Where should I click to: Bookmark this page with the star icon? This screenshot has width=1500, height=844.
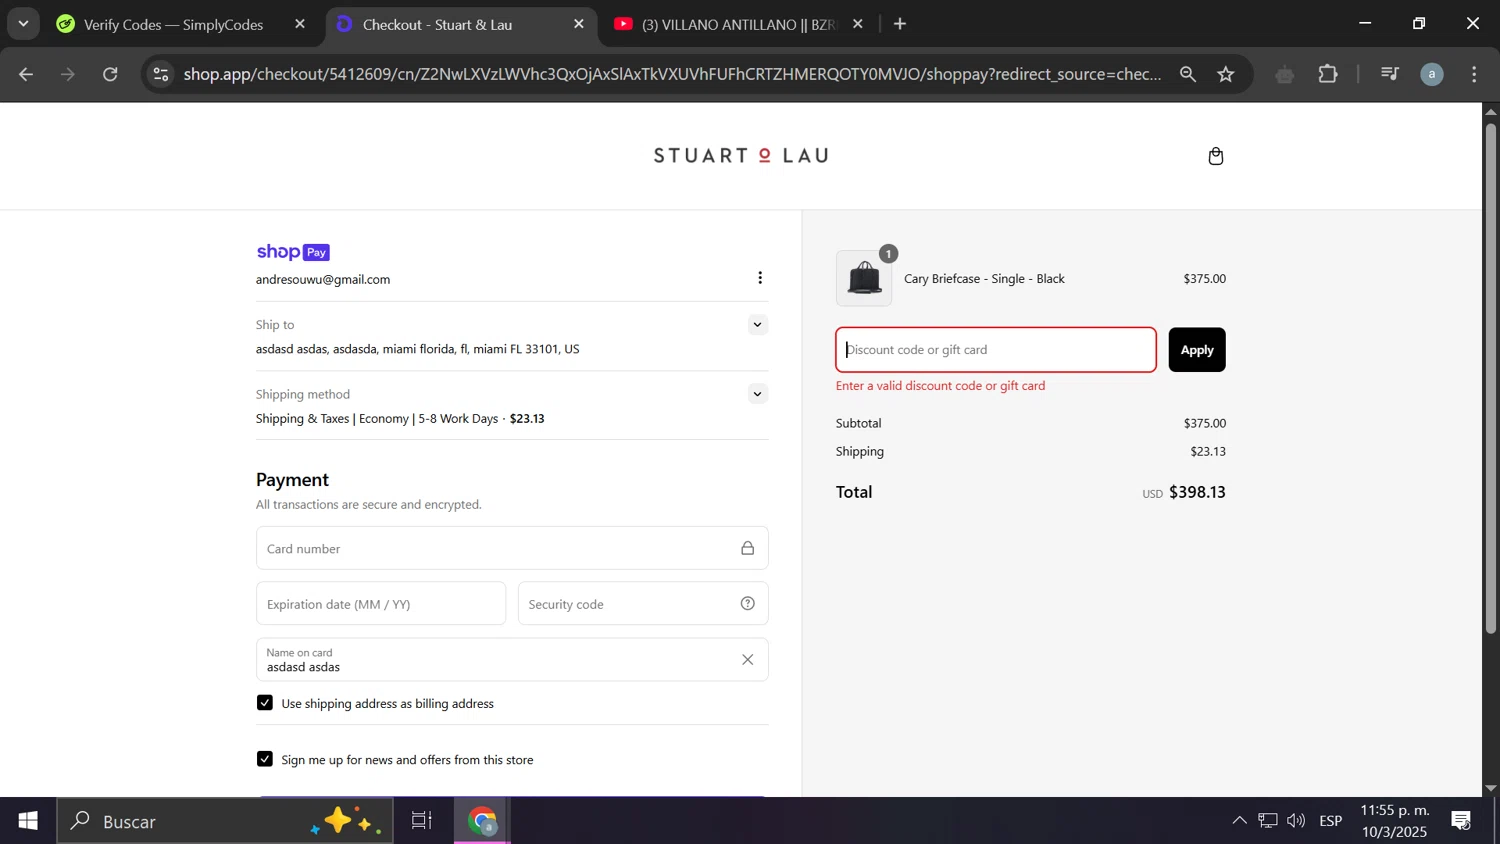[1226, 74]
